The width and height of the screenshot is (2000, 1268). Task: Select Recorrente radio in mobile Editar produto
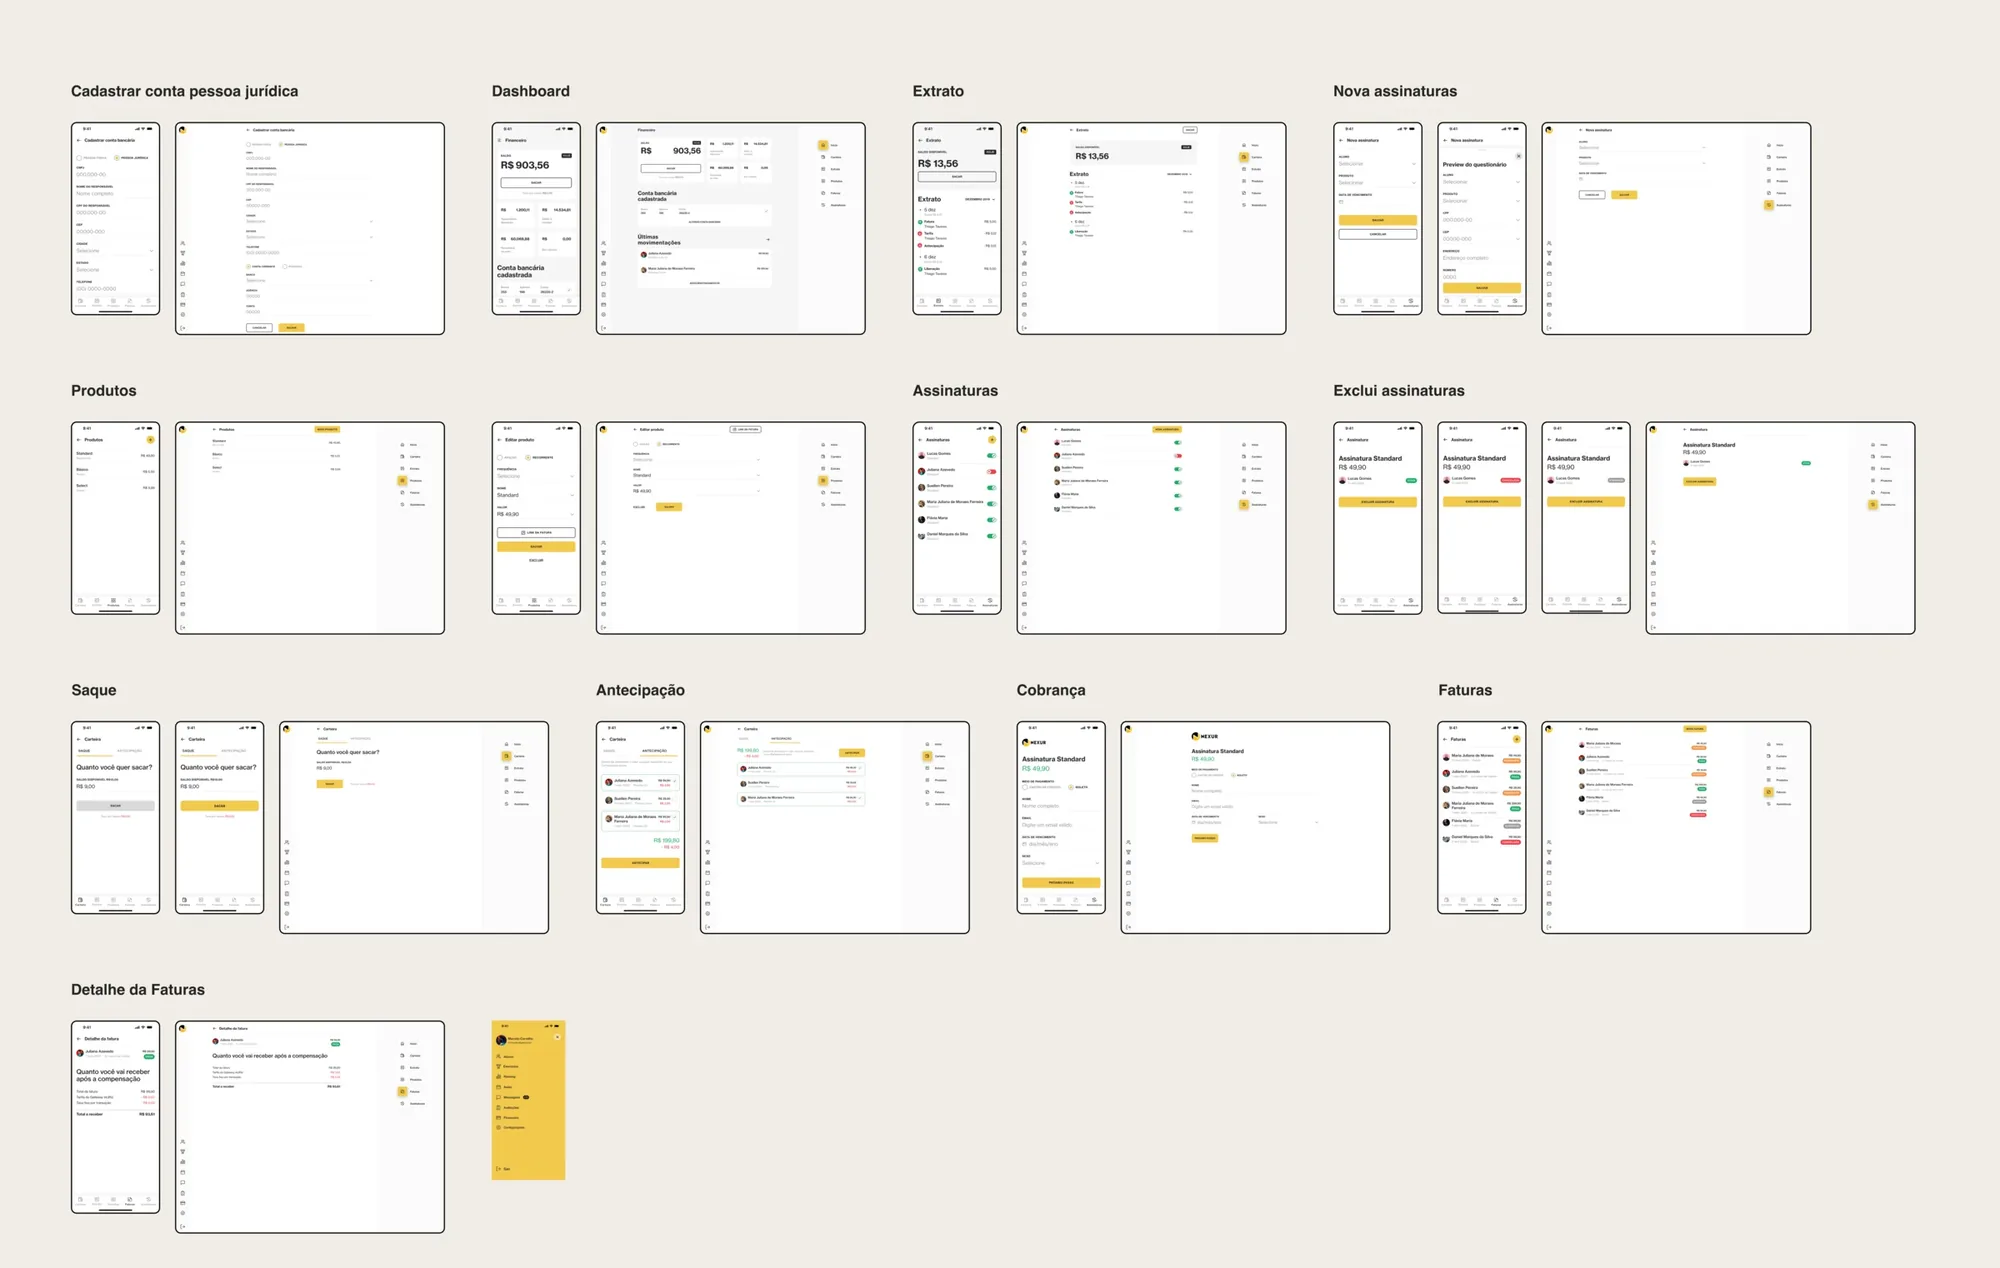[529, 457]
